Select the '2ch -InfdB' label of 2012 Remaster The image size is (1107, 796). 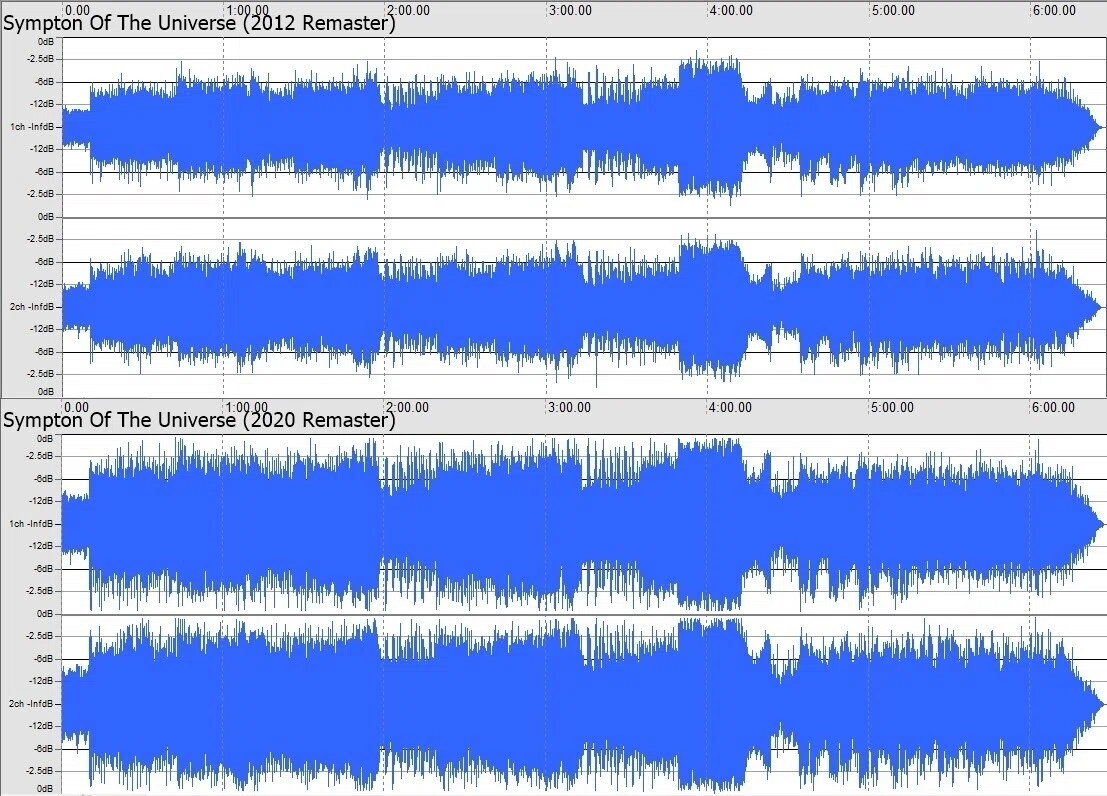[x=32, y=307]
